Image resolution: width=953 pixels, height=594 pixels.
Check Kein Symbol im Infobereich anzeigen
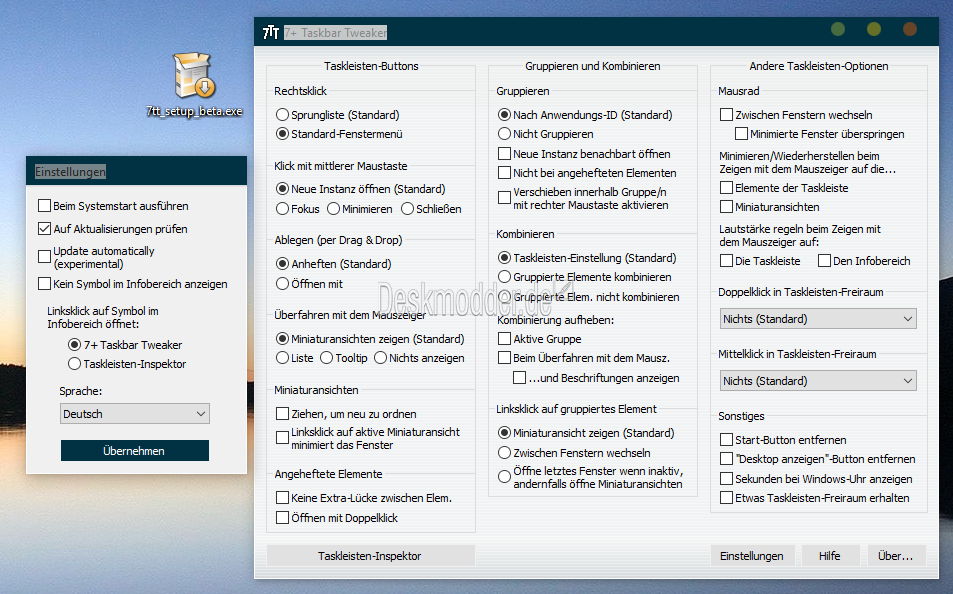pos(44,283)
